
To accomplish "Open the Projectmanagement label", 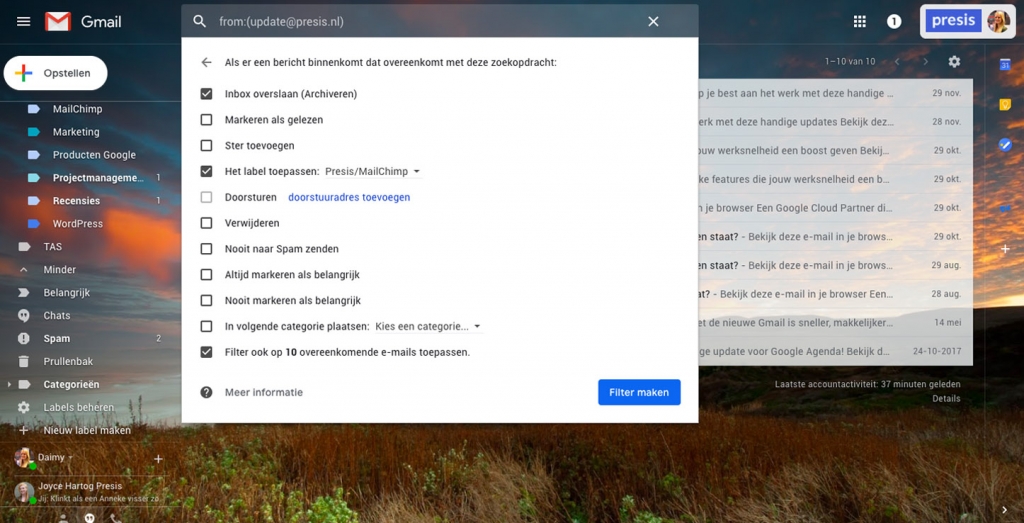I will tap(97, 178).
